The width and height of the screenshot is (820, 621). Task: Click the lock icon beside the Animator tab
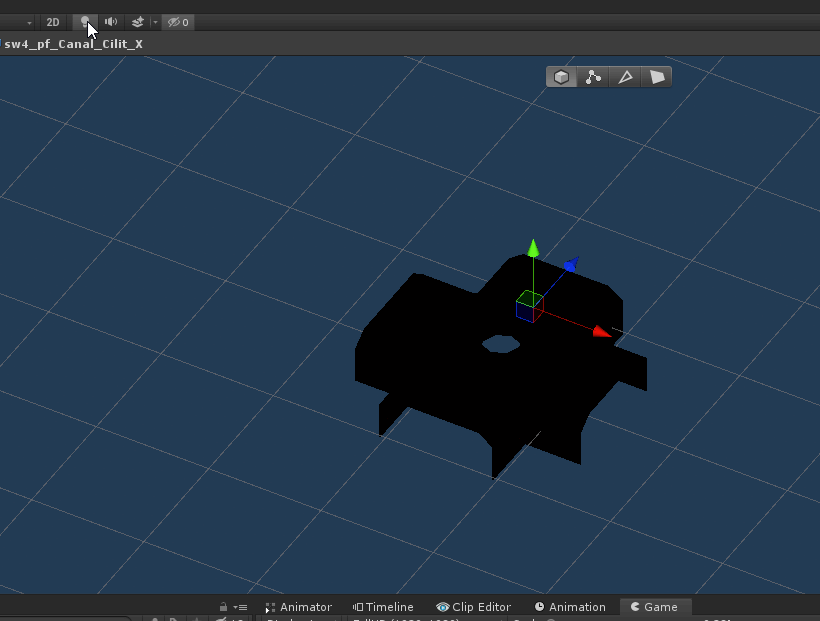(x=222, y=606)
